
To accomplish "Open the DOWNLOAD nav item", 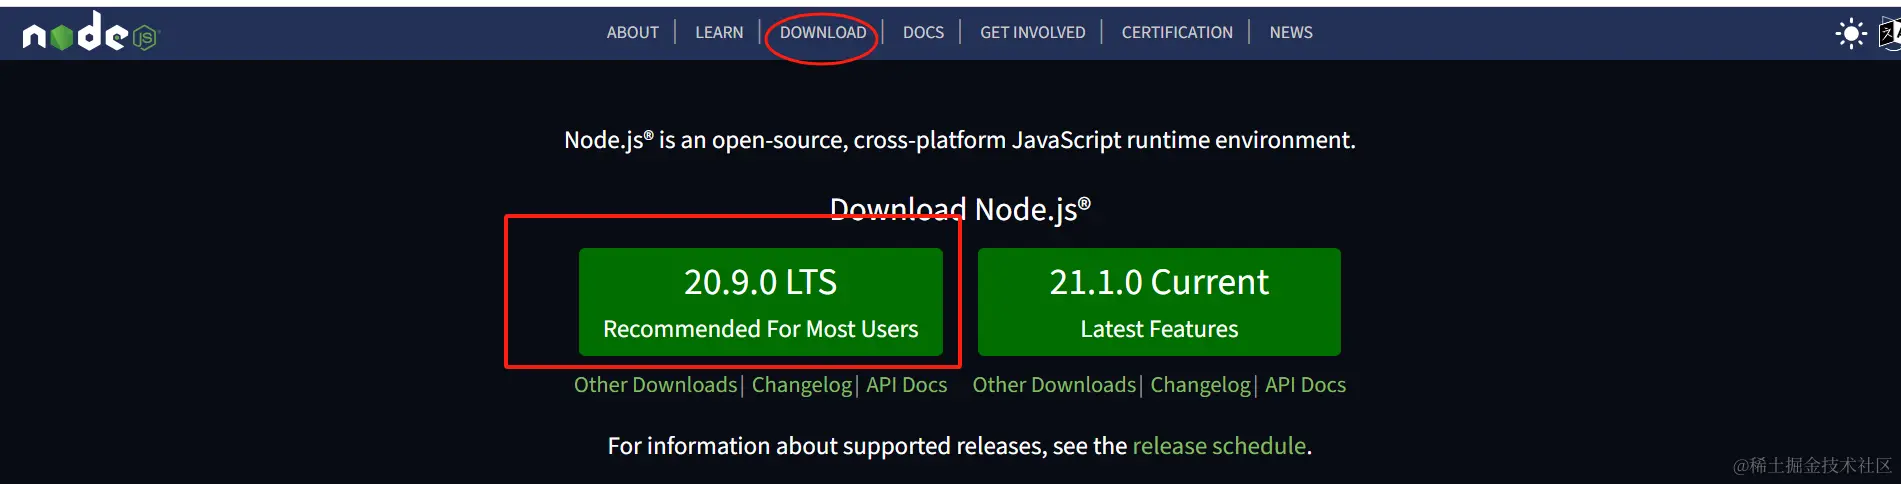I will point(823,32).
